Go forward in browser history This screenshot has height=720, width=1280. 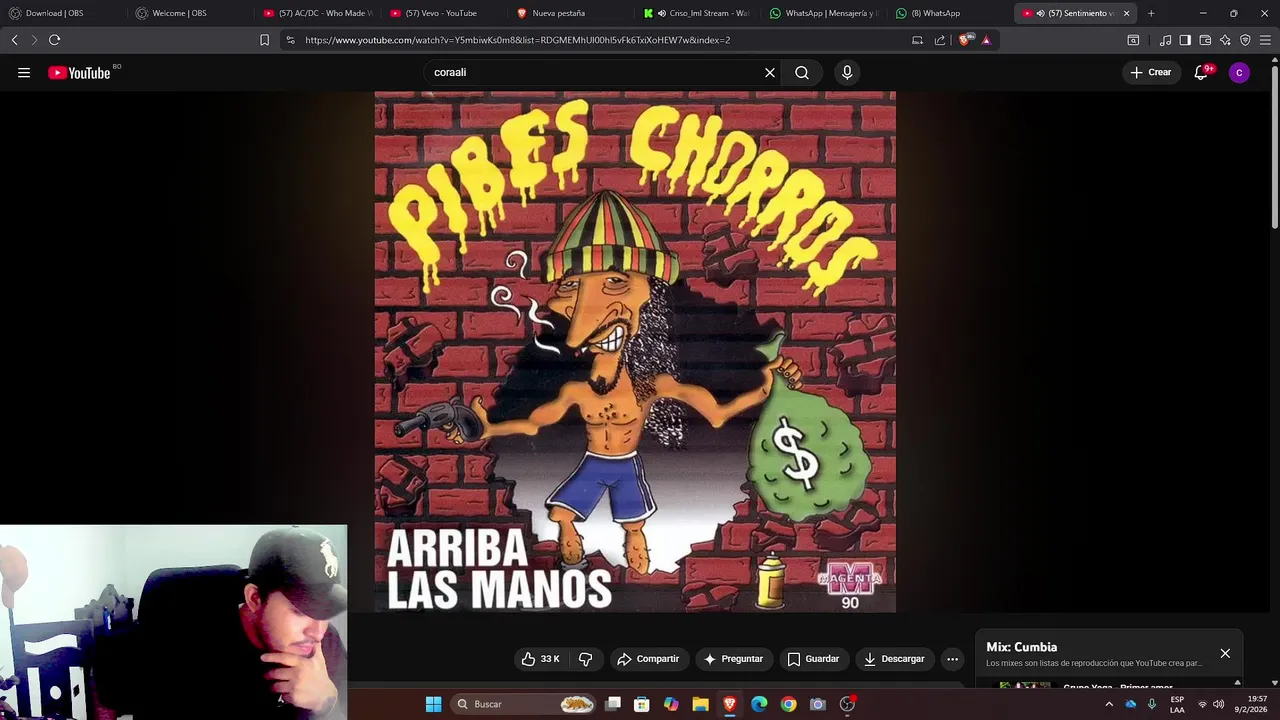coord(33,40)
